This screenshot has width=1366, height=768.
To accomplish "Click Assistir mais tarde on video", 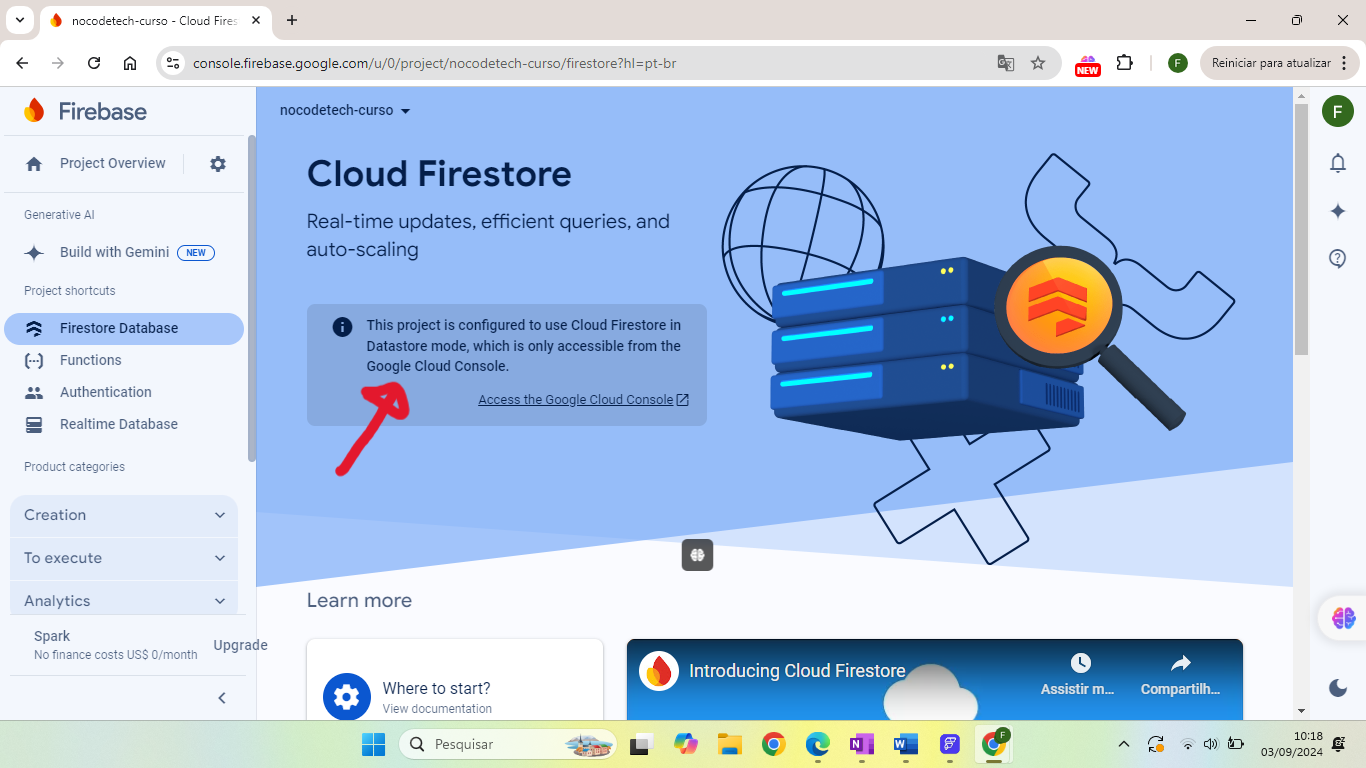I will [x=1079, y=676].
